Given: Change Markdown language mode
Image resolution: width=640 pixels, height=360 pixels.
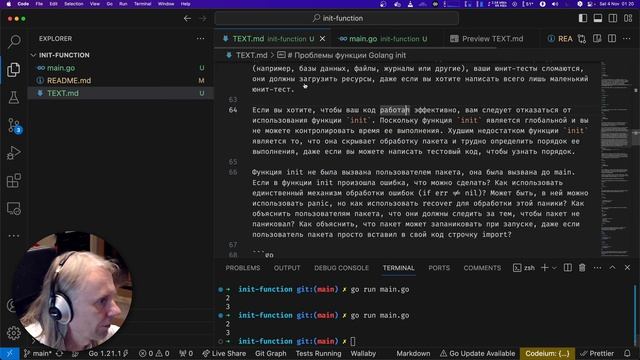Looking at the screenshot, I should point(413,353).
